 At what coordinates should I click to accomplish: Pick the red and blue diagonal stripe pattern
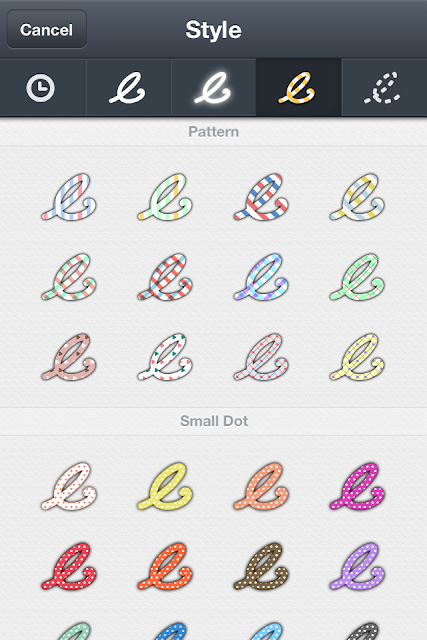tap(262, 197)
